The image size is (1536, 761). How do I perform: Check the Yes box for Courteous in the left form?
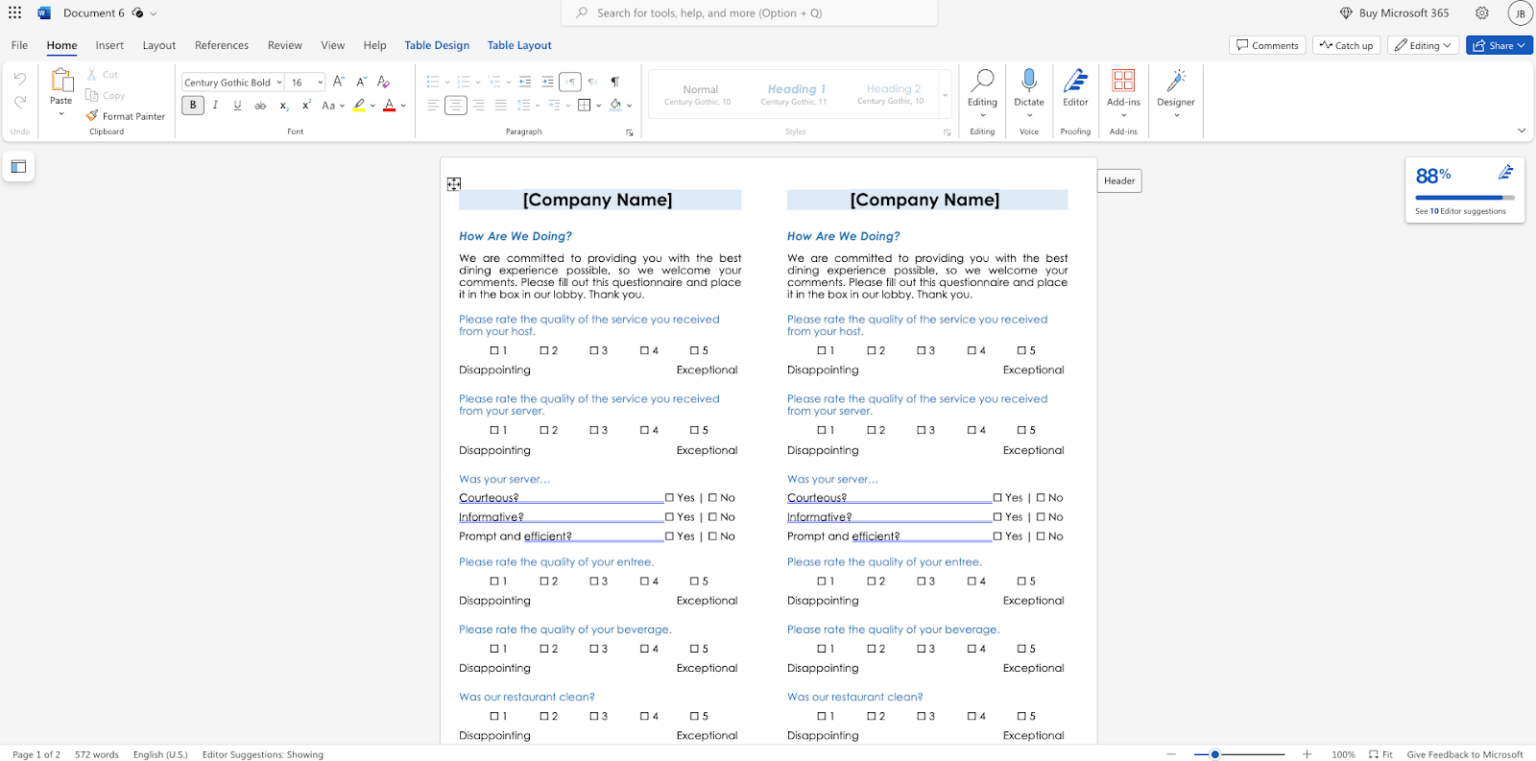pos(670,498)
